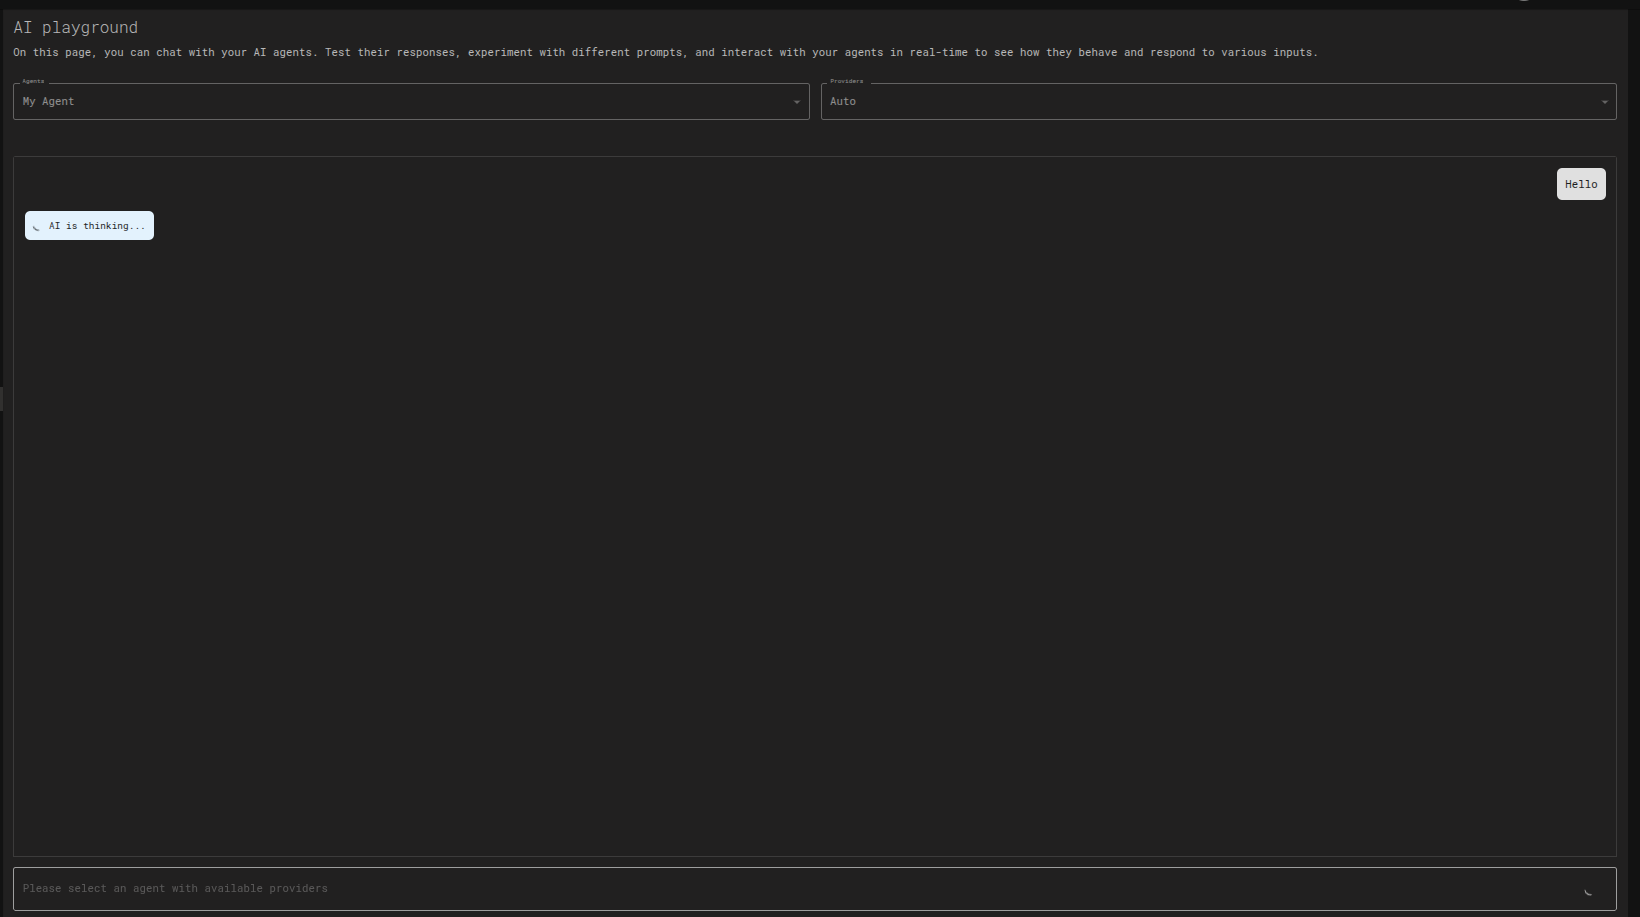Focus the message input field
The height and width of the screenshot is (917, 1640).
[780, 888]
